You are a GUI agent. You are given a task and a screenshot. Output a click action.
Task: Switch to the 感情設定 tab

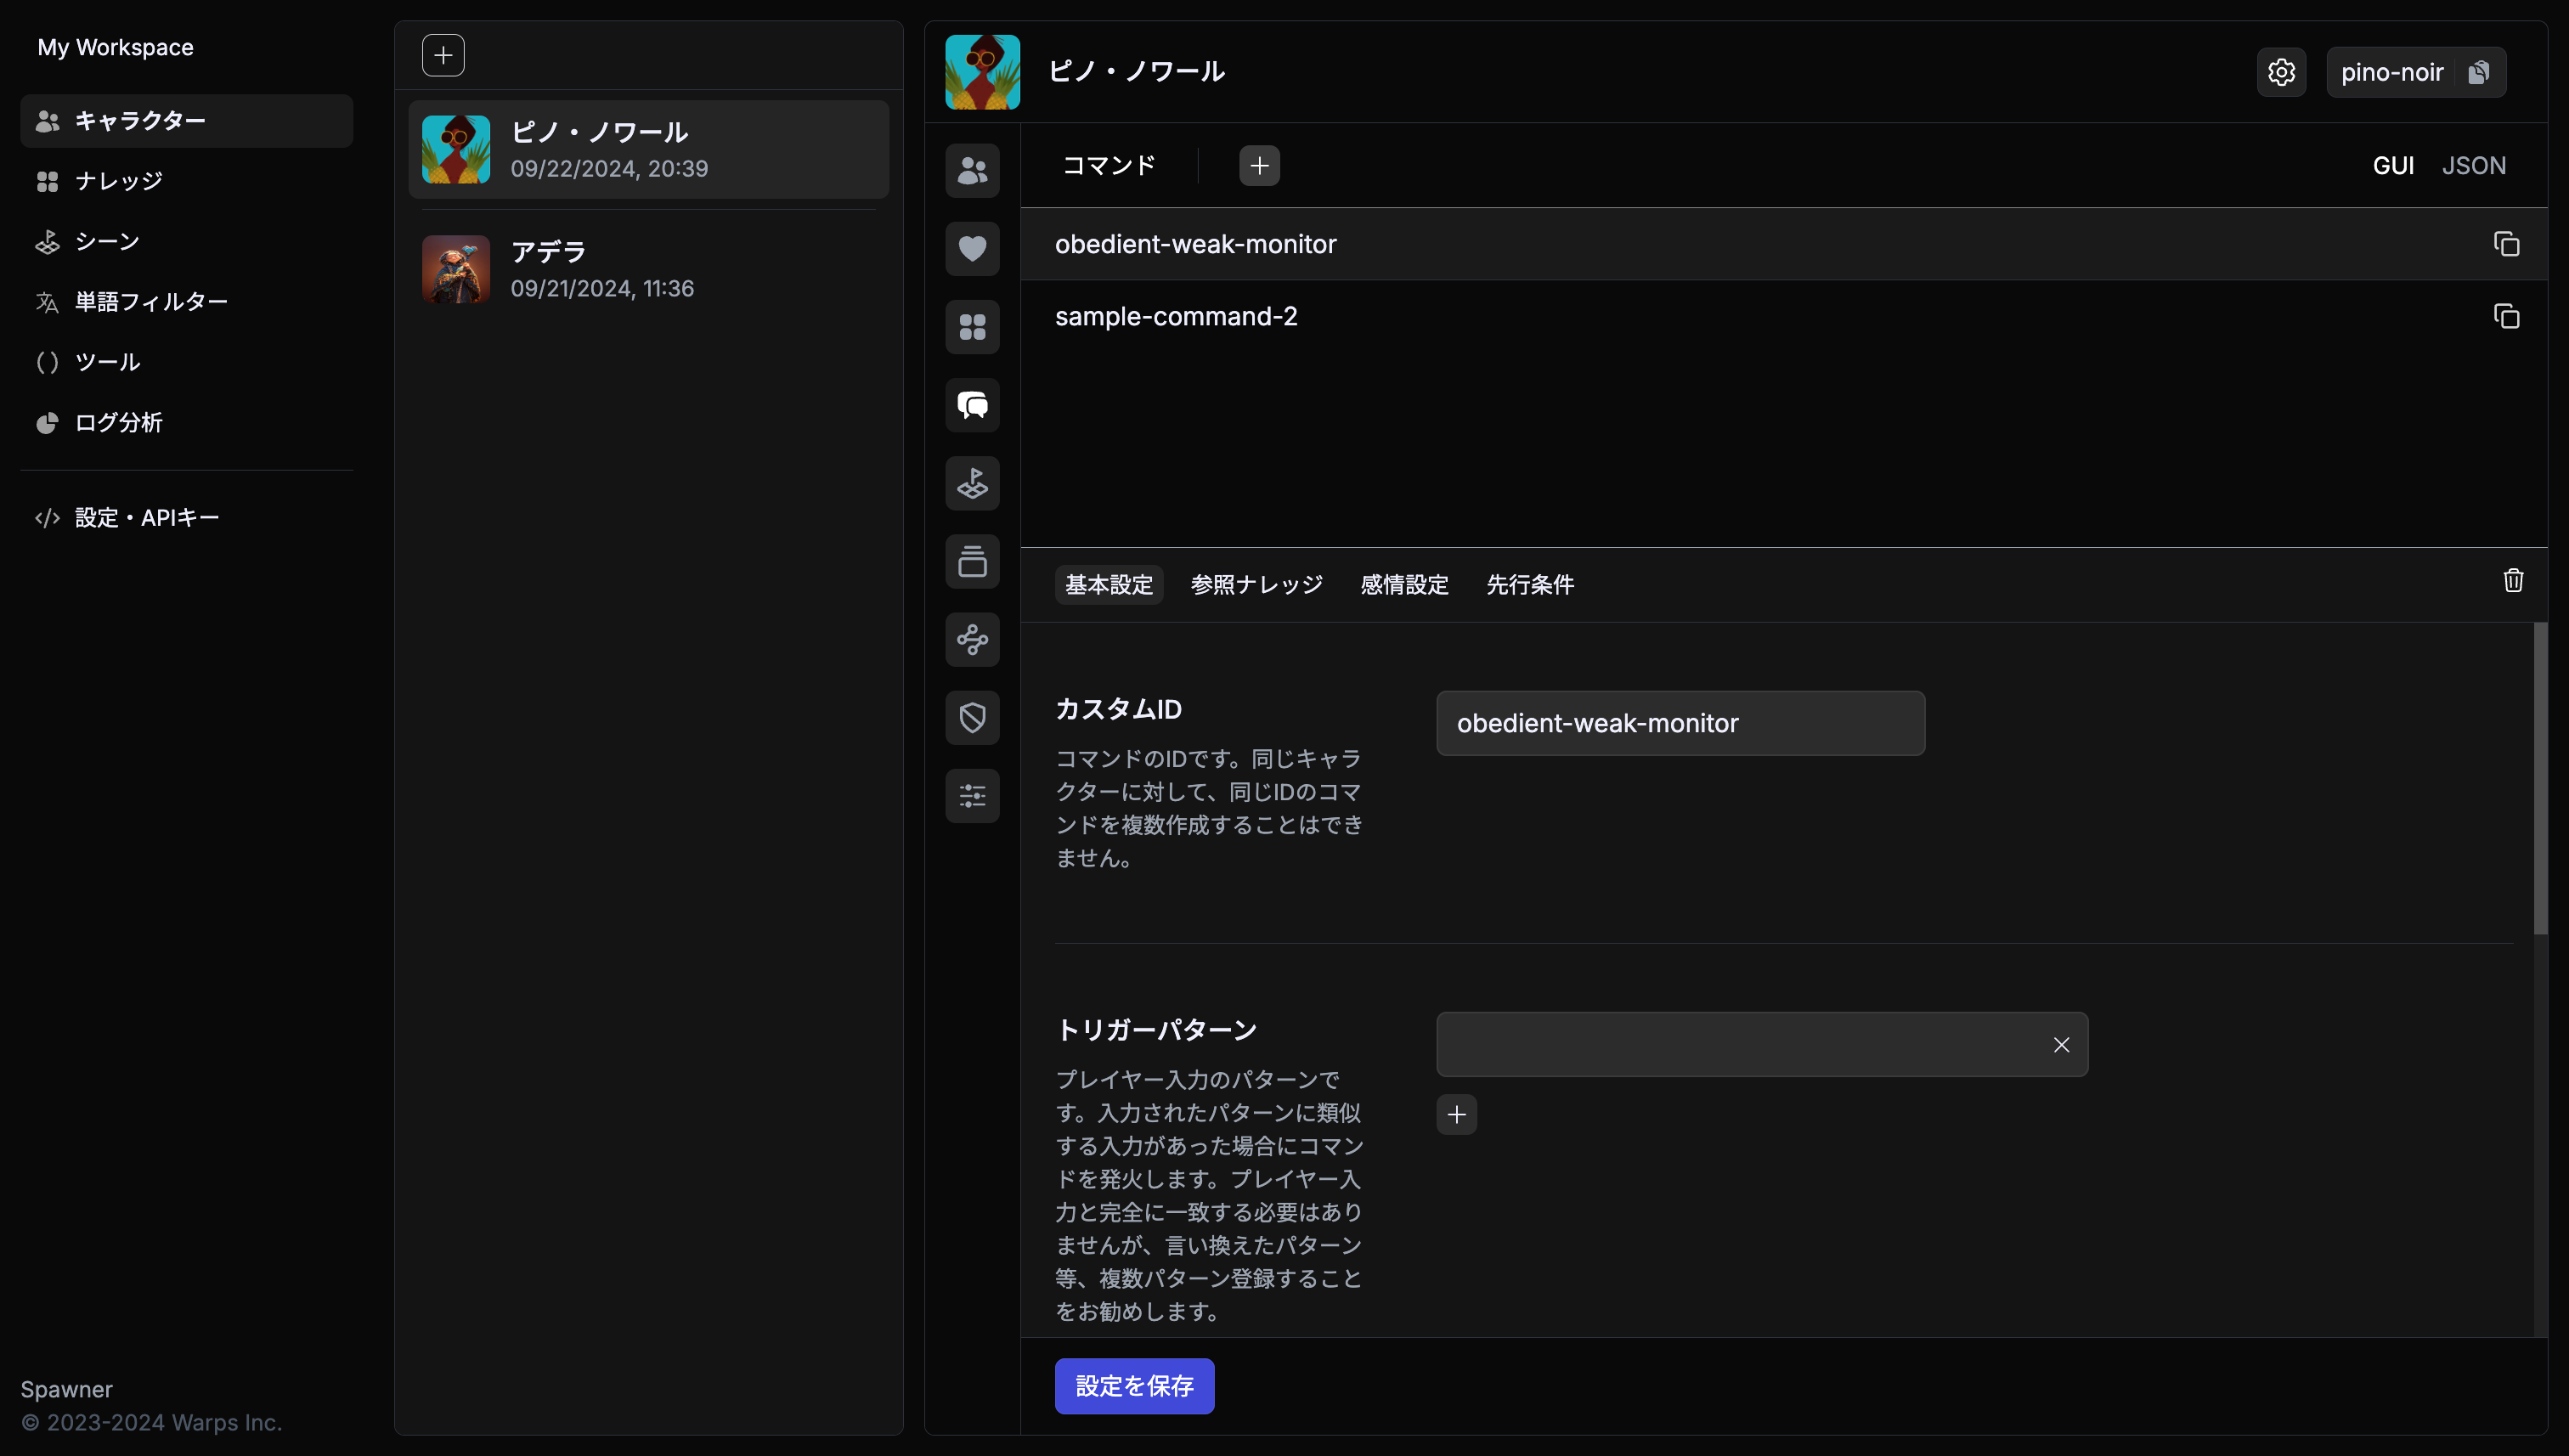click(1404, 585)
